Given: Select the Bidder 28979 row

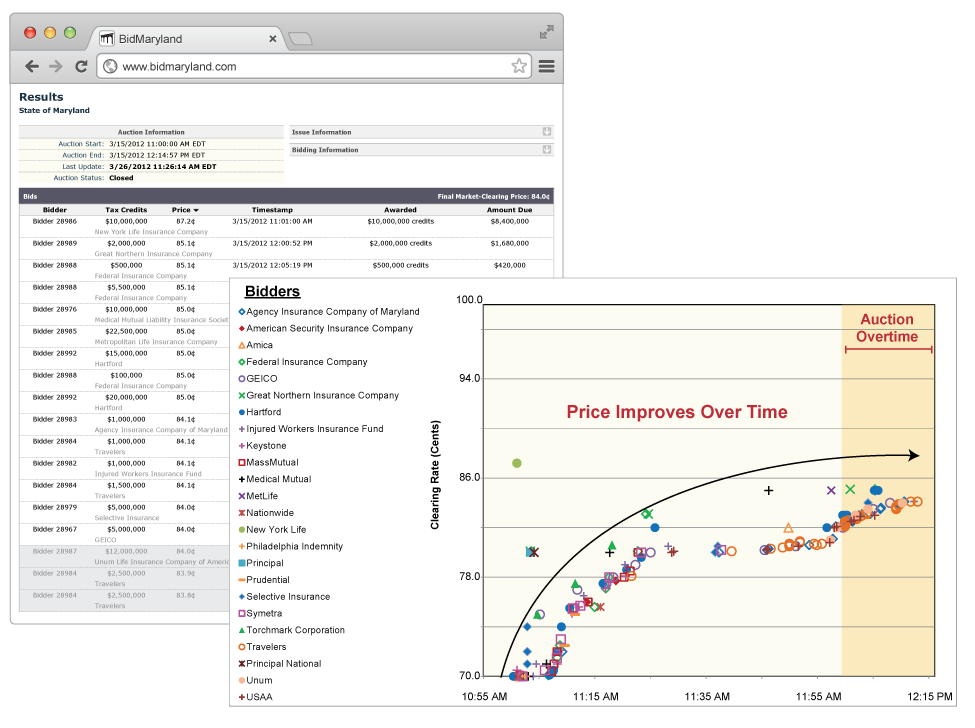Looking at the screenshot, I should (124, 512).
